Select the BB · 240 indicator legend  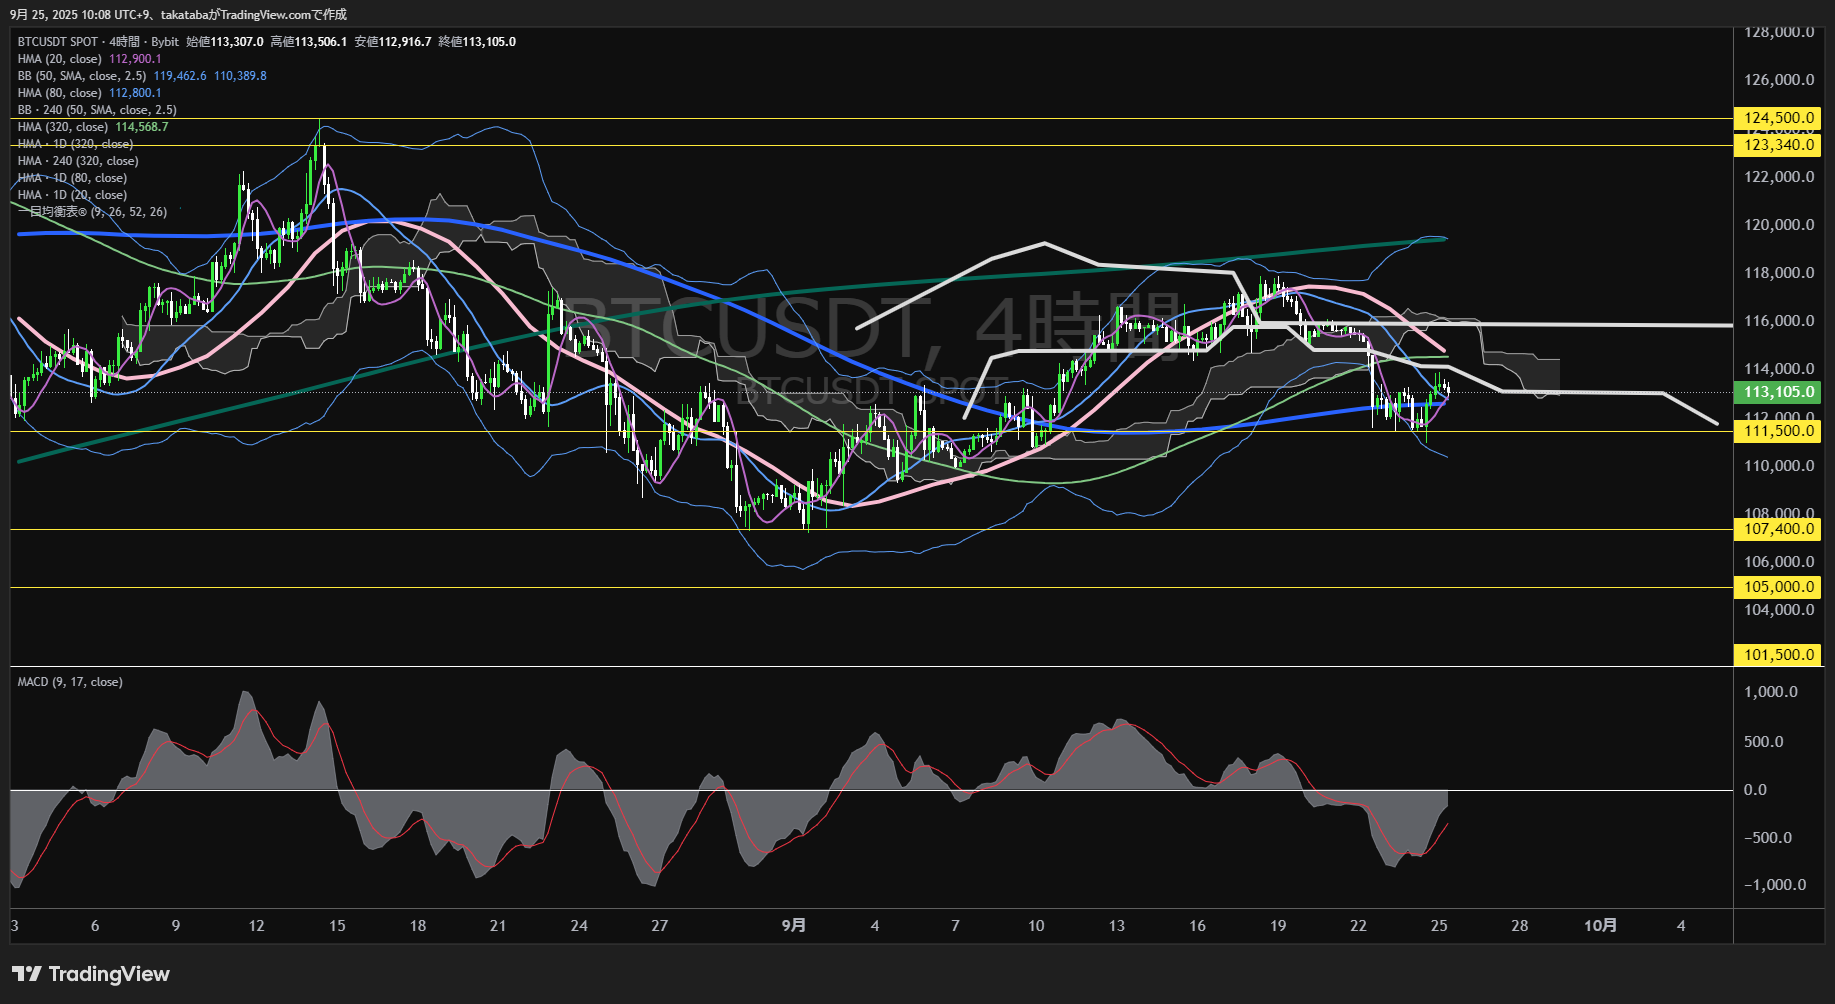(97, 110)
